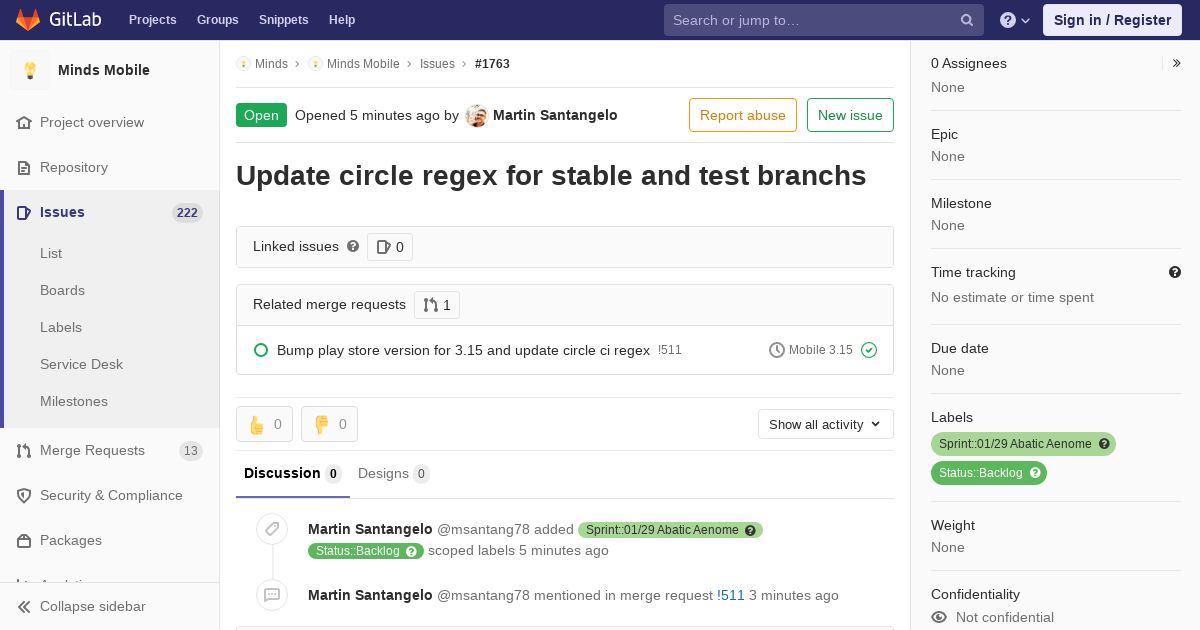
Task: Click the New issue button
Action: coord(850,115)
